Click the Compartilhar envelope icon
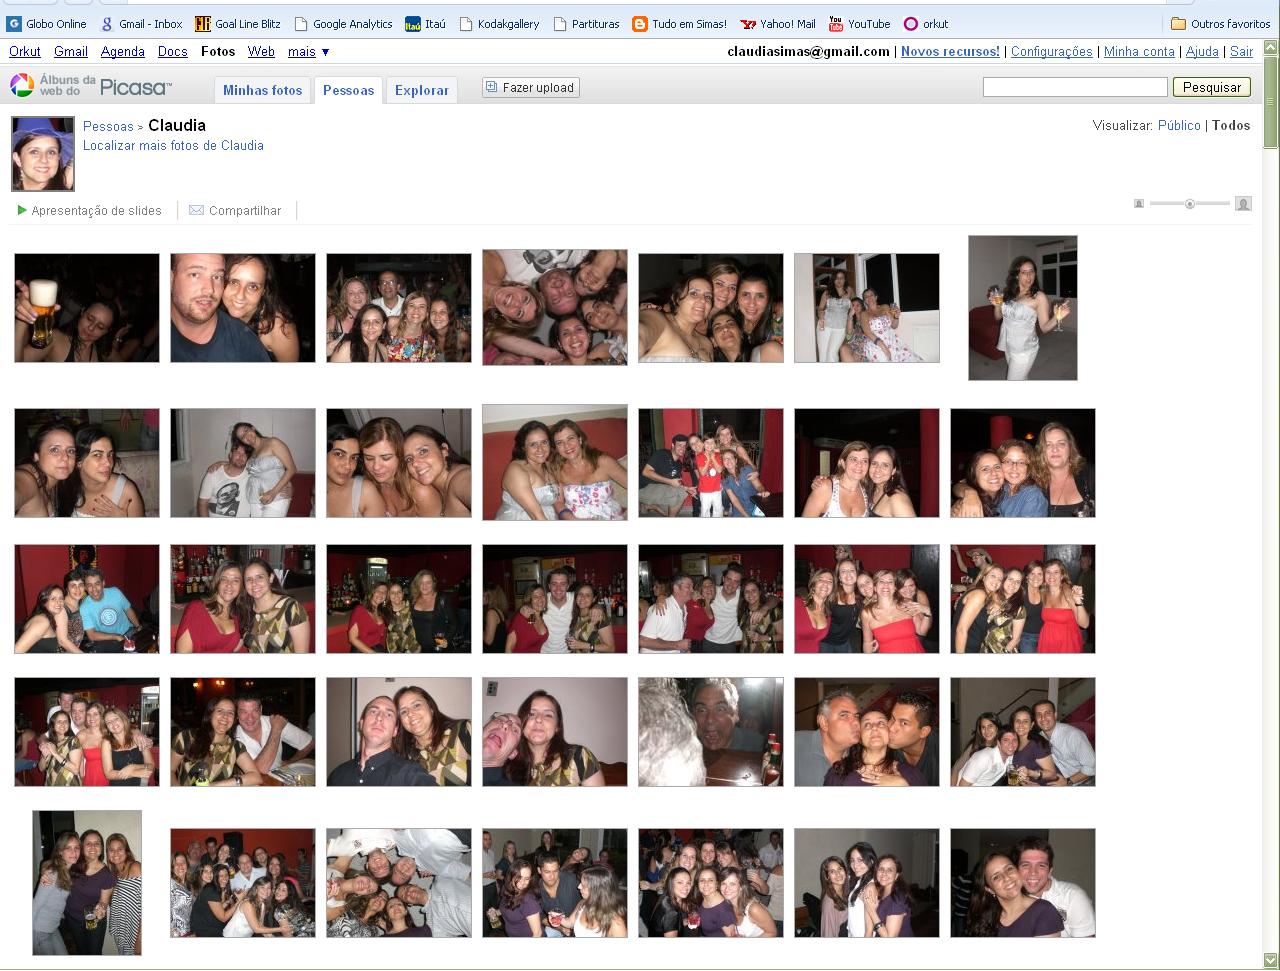Image resolution: width=1280 pixels, height=971 pixels. pyautogui.click(x=196, y=210)
